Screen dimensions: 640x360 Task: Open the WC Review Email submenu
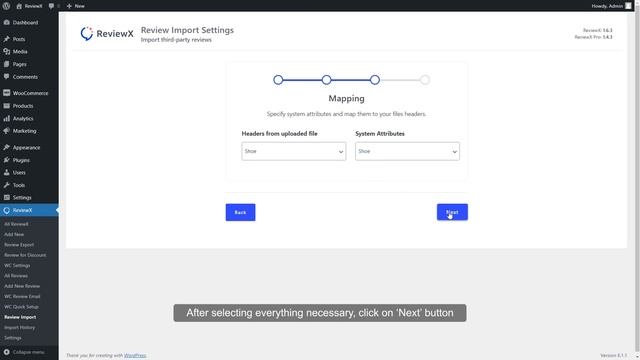tap(22, 296)
